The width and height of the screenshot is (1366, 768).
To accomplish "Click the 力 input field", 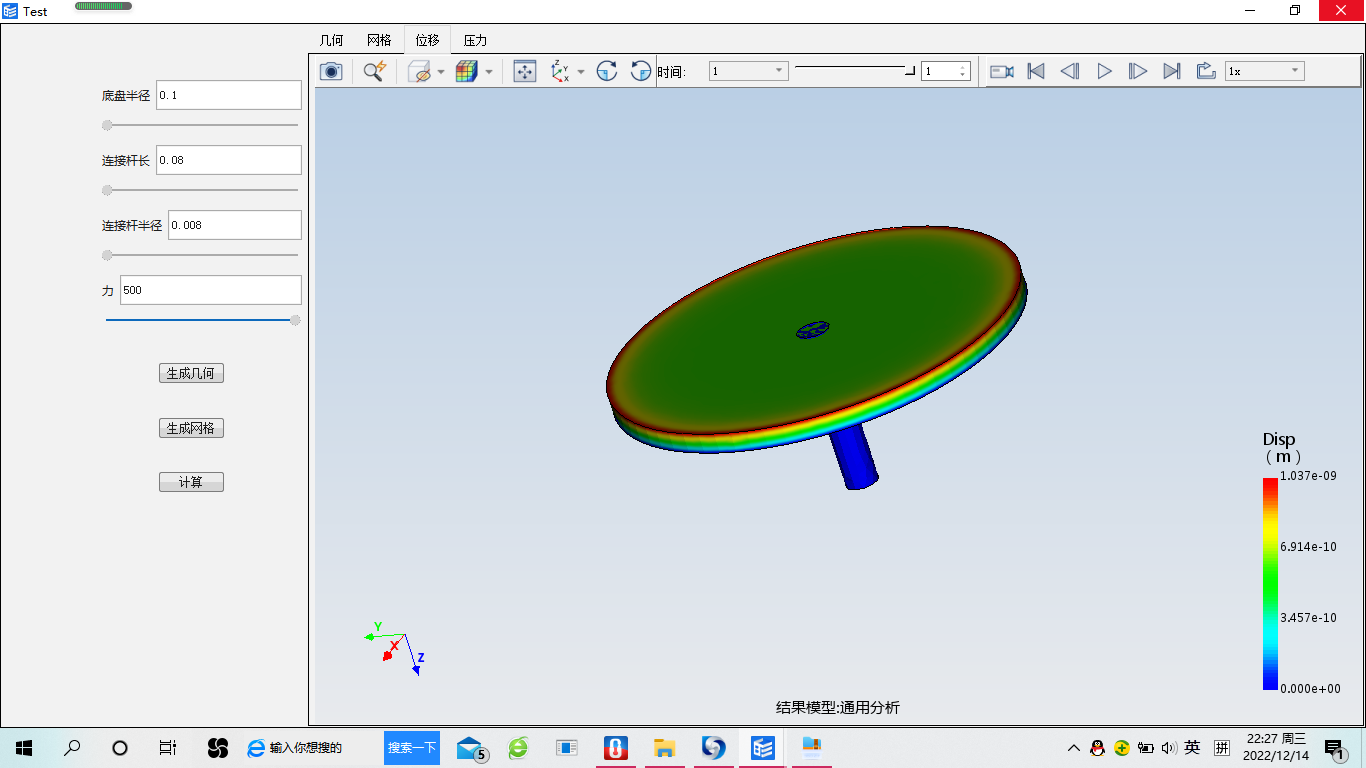I will click(211, 290).
